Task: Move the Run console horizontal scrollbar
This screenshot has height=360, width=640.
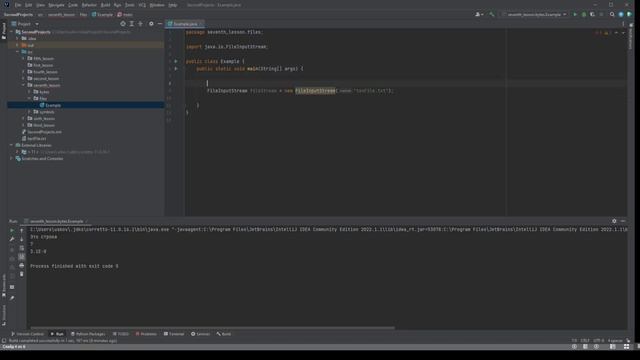Action: tap(212, 327)
